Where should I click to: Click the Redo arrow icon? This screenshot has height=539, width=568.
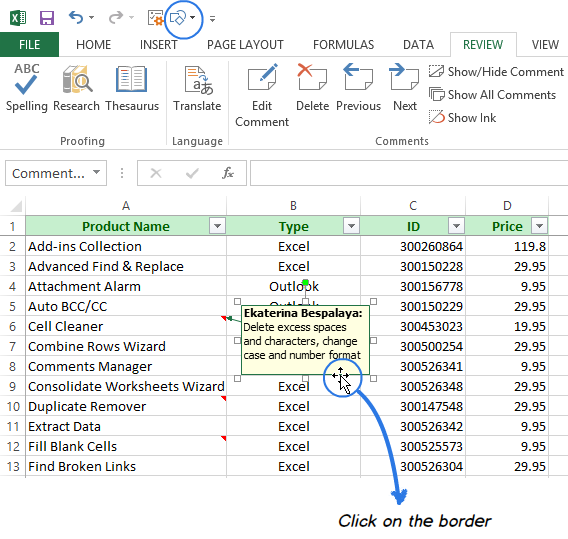pos(116,17)
